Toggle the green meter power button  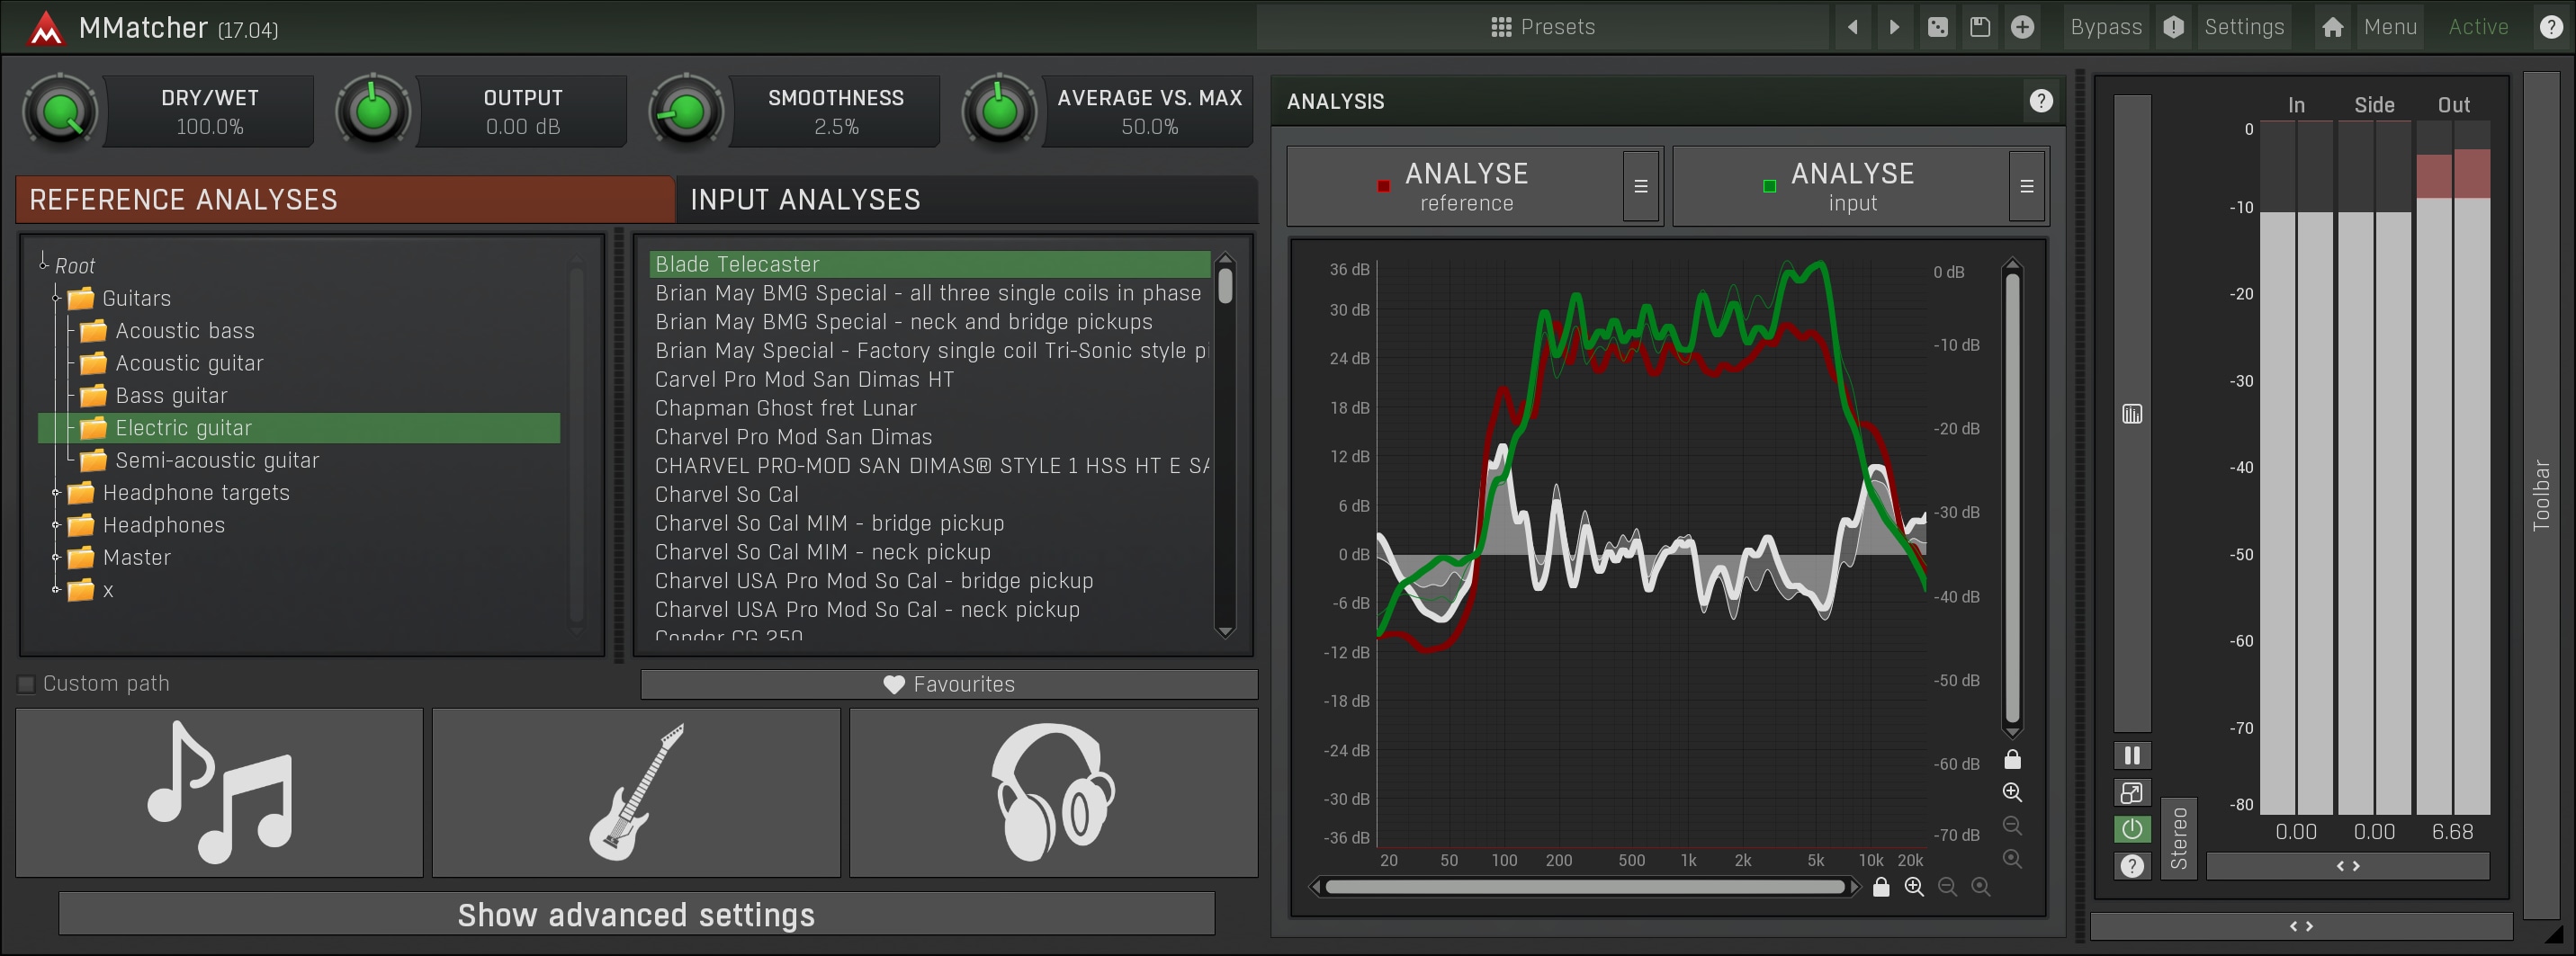[x=2131, y=829]
